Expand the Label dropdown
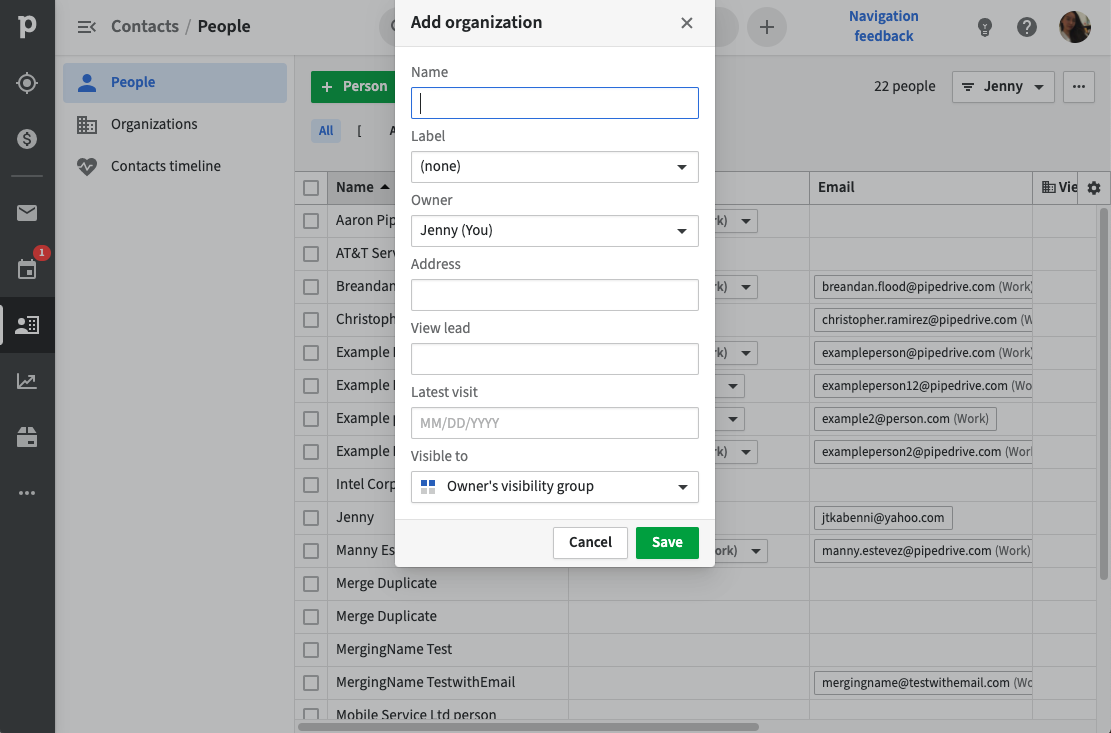This screenshot has height=733, width=1111. click(554, 167)
